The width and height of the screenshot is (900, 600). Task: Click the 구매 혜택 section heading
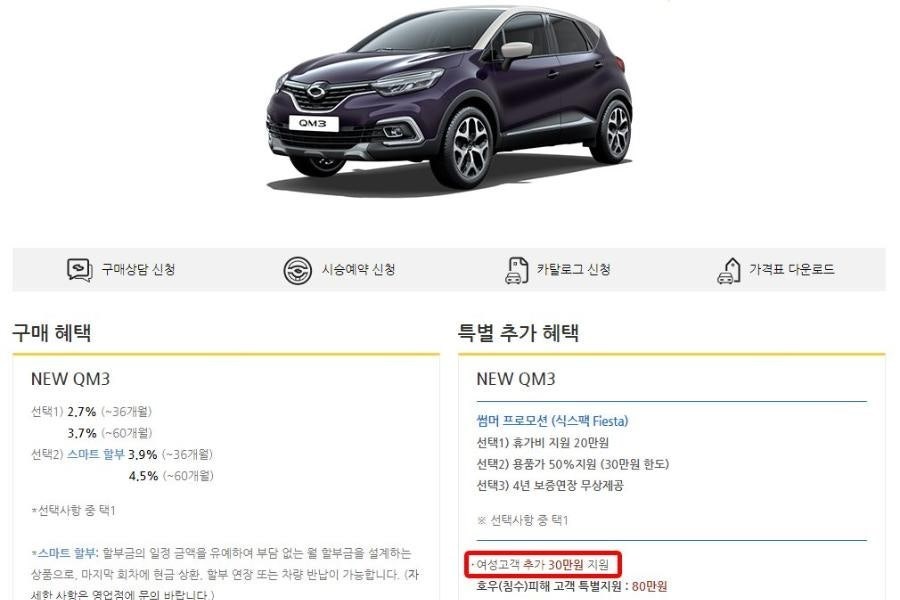52,332
